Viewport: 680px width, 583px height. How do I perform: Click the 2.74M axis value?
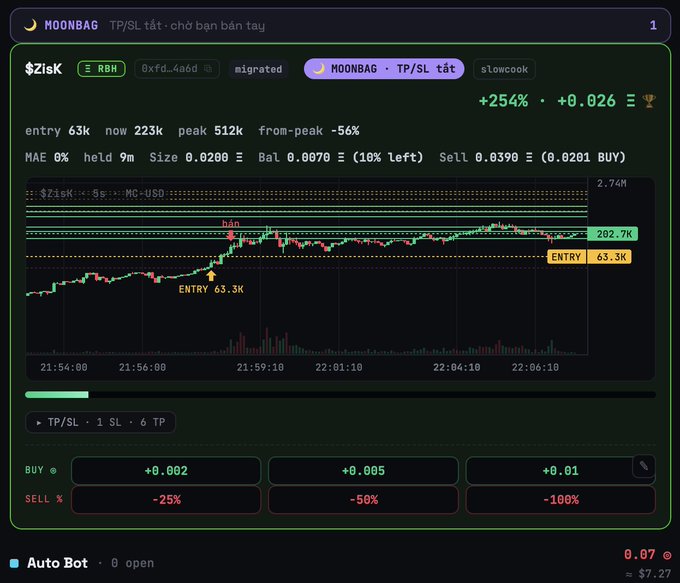[611, 183]
